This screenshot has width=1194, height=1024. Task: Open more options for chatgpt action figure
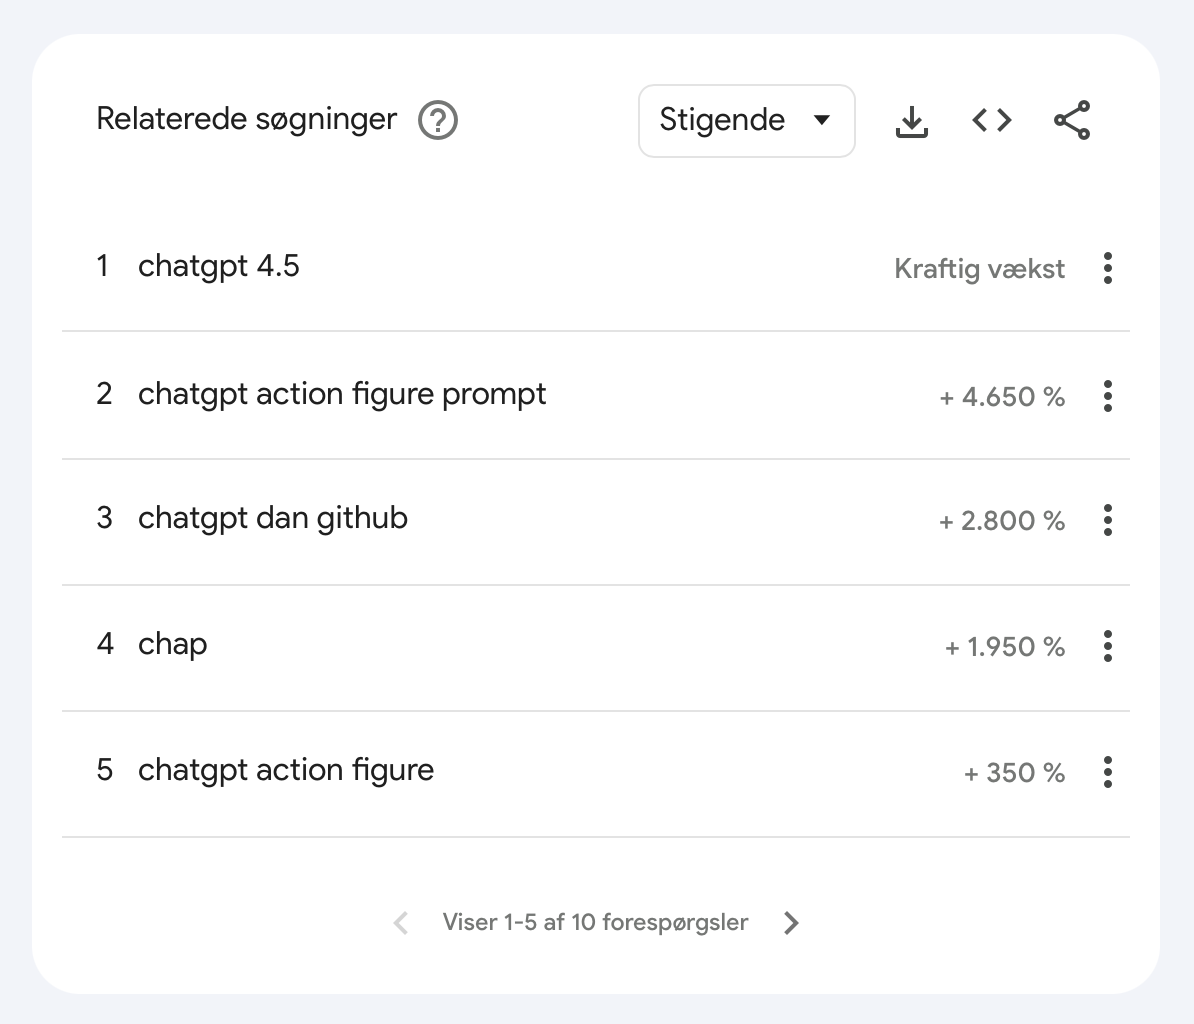(1107, 772)
